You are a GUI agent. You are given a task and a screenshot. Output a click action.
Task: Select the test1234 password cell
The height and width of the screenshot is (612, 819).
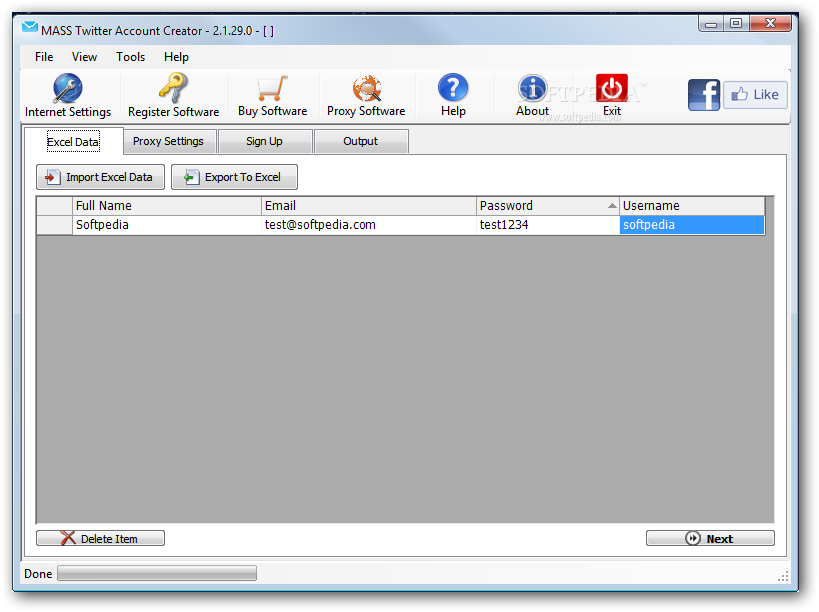[x=548, y=225]
